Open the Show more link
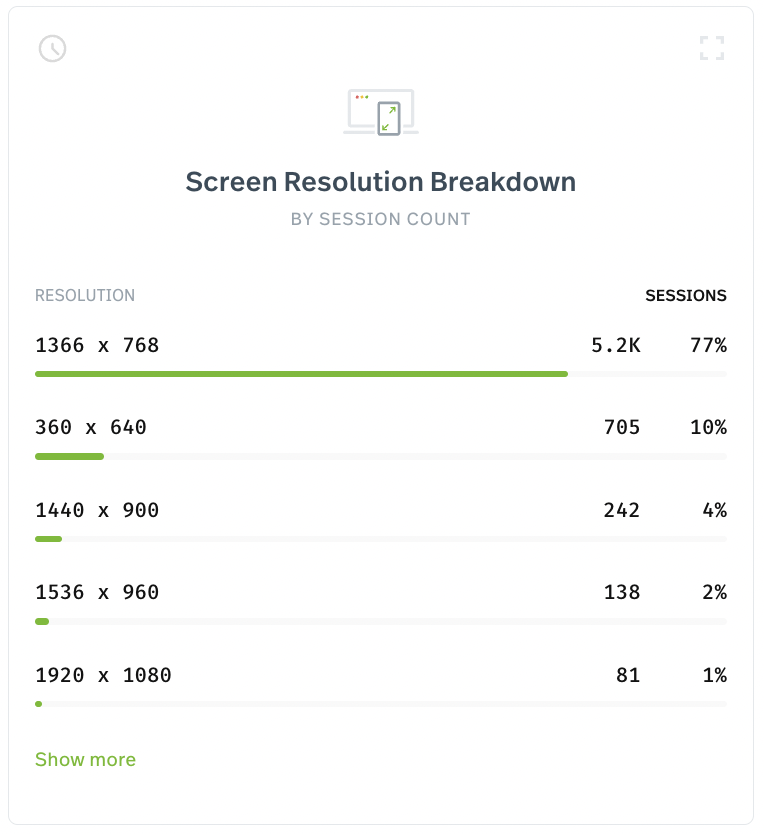The width and height of the screenshot is (764, 834). tap(85, 760)
